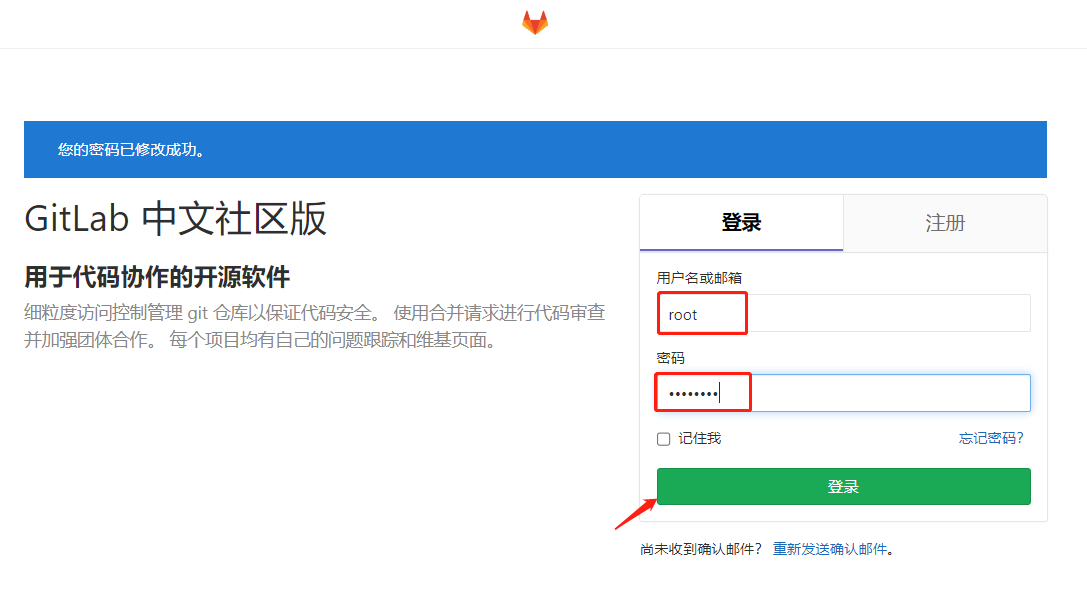Focus the 密码 password field
Screen dimensions: 1087x612
pyautogui.click(x=844, y=393)
